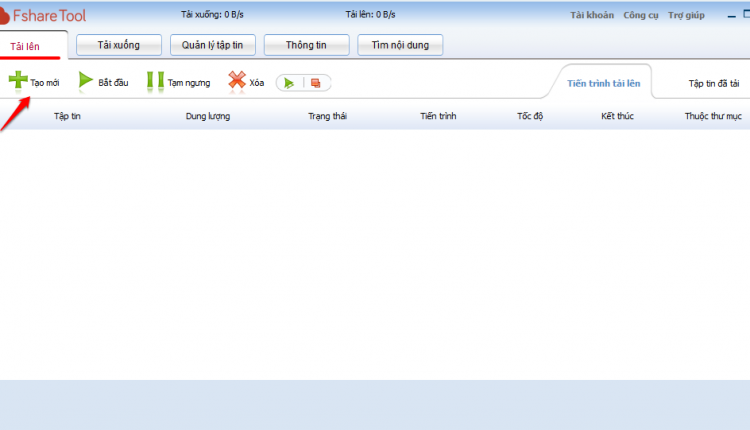750x430 pixels.
Task: Click the Fshare Tool cloud logo
Action: pyautogui.click(x=4, y=16)
